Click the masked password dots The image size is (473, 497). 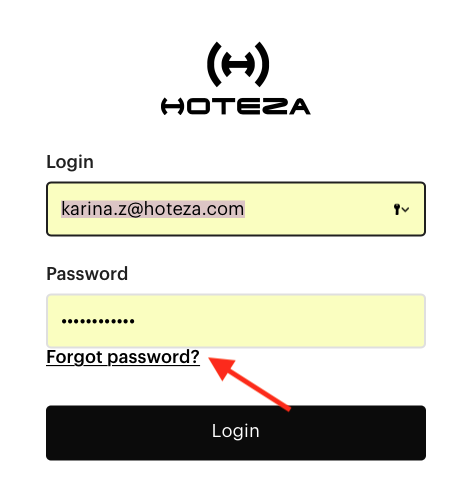click(x=98, y=321)
